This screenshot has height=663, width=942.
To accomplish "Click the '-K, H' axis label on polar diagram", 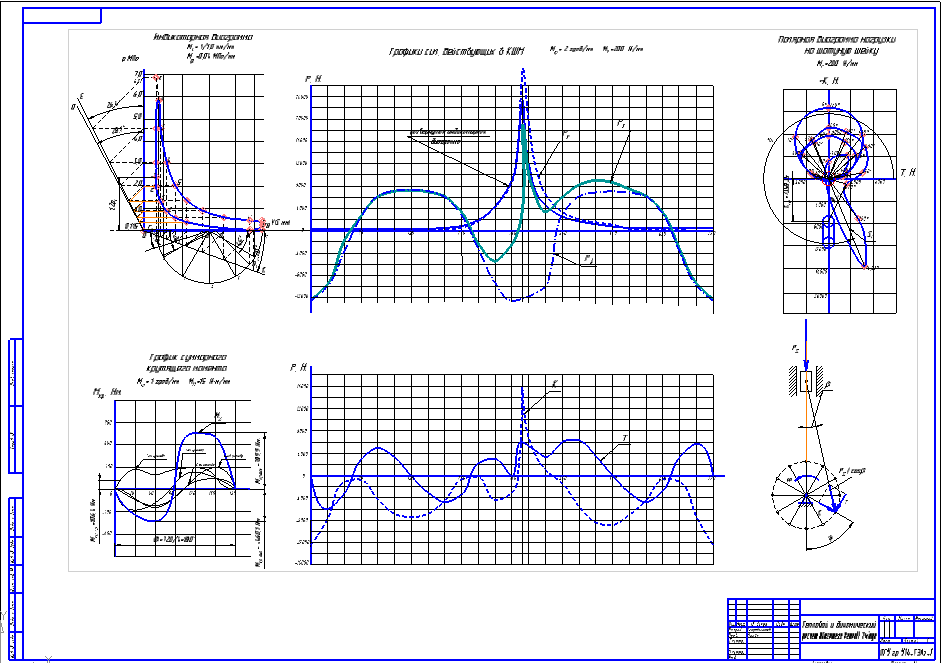I will coord(829,81).
